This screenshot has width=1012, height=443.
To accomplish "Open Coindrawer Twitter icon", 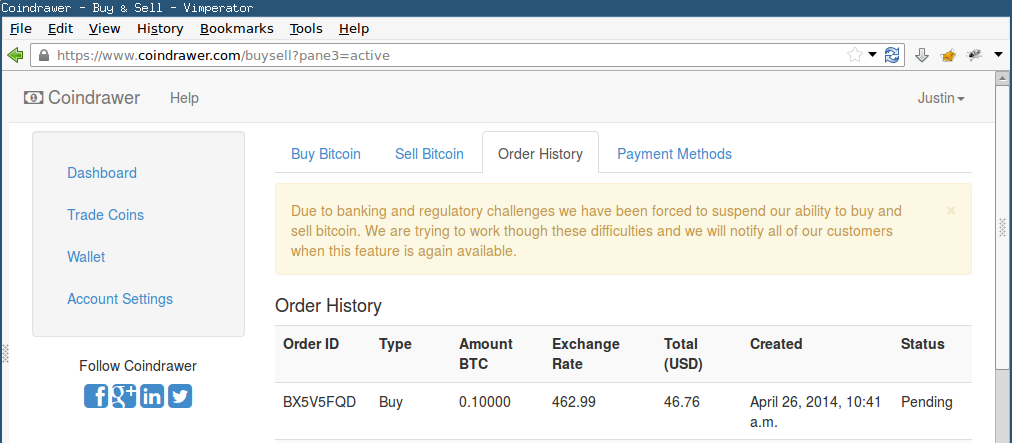I will [x=180, y=396].
